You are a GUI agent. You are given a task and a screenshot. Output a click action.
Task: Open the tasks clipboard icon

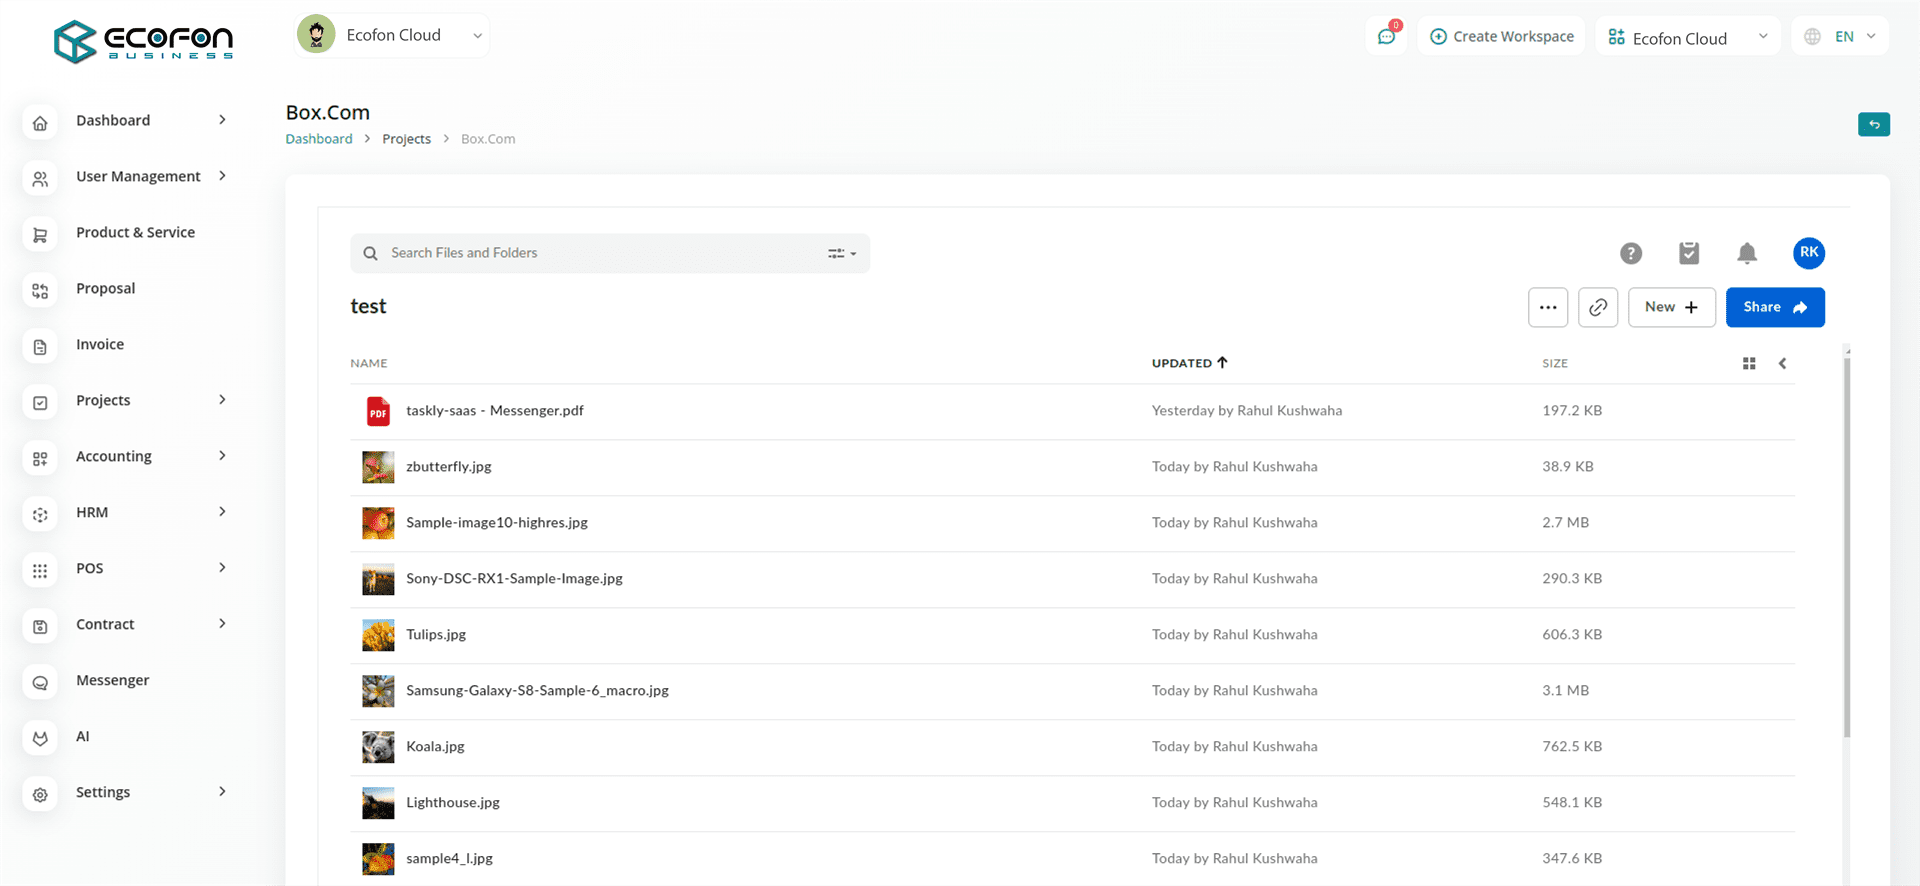(1689, 254)
